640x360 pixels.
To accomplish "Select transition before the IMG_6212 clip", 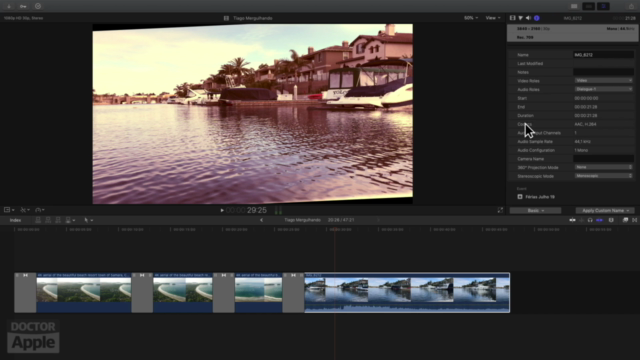I will [x=293, y=293].
